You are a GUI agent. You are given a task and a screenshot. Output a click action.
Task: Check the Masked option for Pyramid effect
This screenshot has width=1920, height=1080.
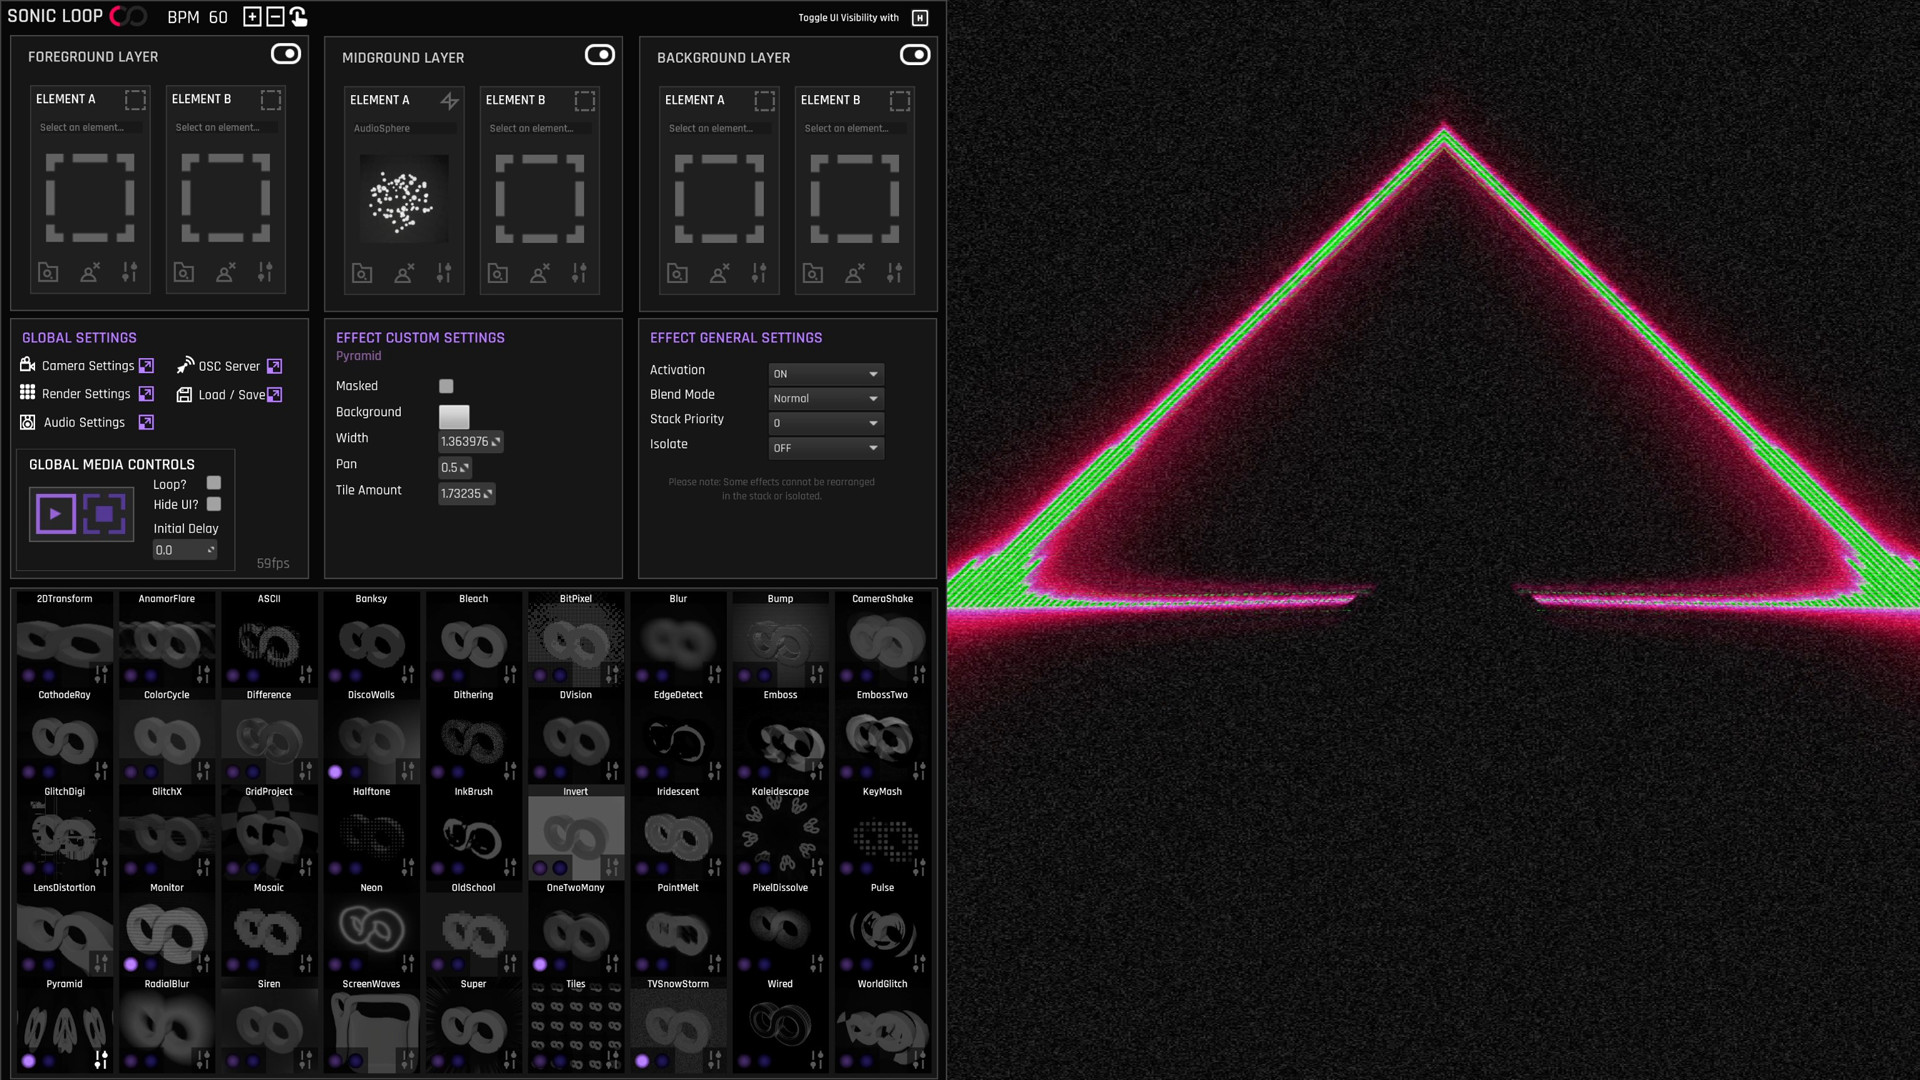[446, 386]
